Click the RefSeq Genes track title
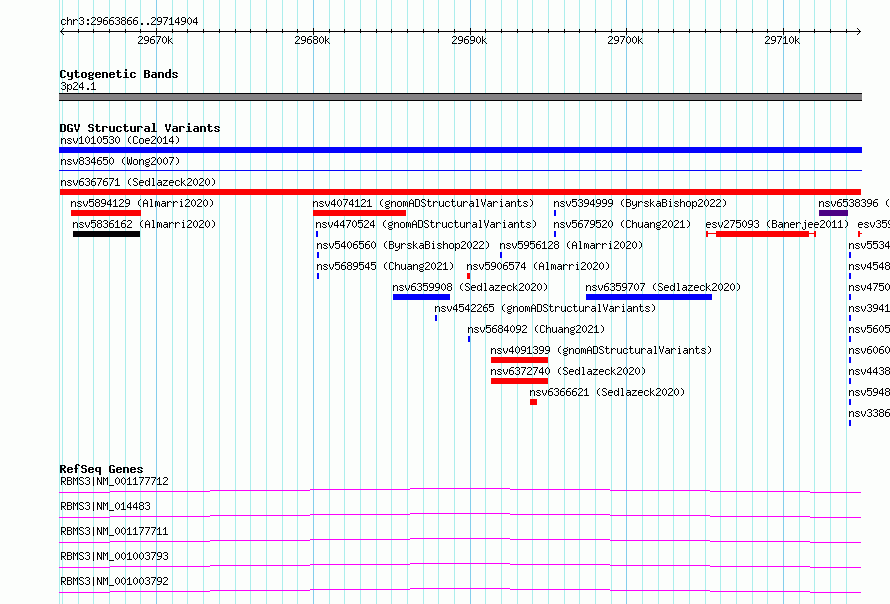This screenshot has width=890, height=604. (101, 469)
